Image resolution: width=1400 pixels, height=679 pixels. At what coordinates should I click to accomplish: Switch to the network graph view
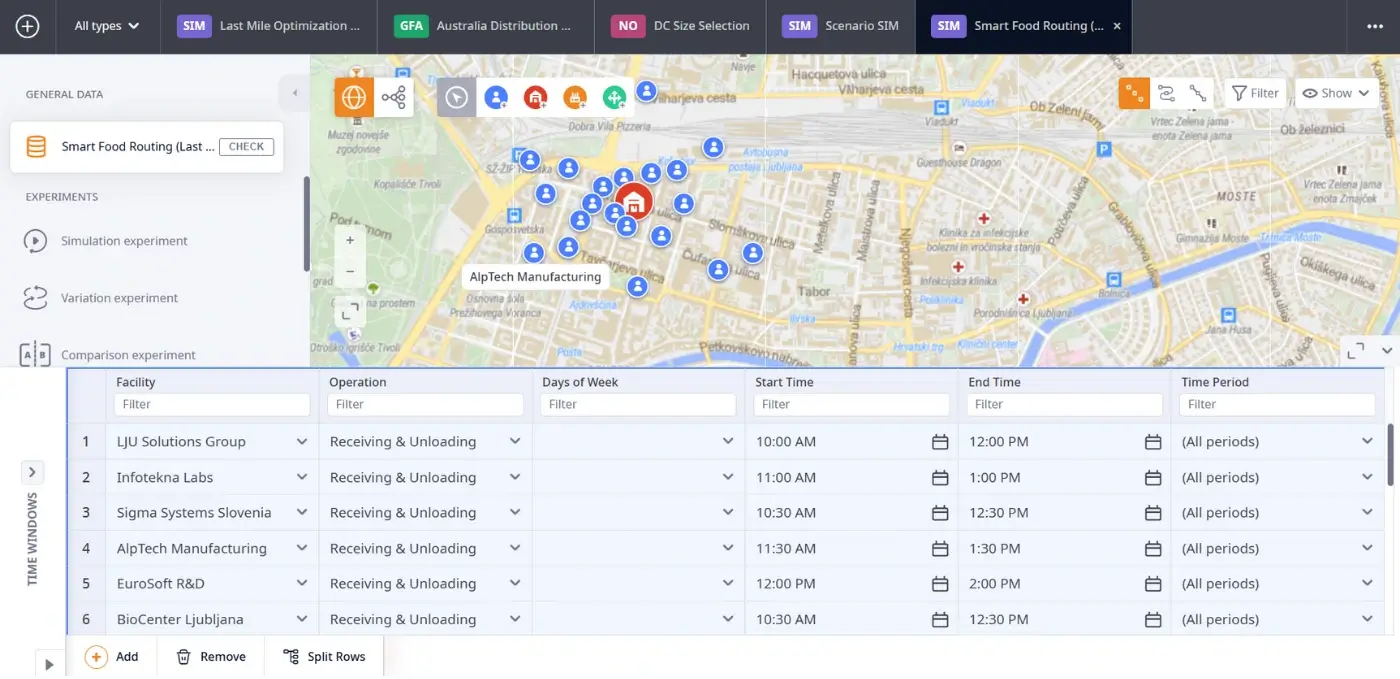(394, 97)
